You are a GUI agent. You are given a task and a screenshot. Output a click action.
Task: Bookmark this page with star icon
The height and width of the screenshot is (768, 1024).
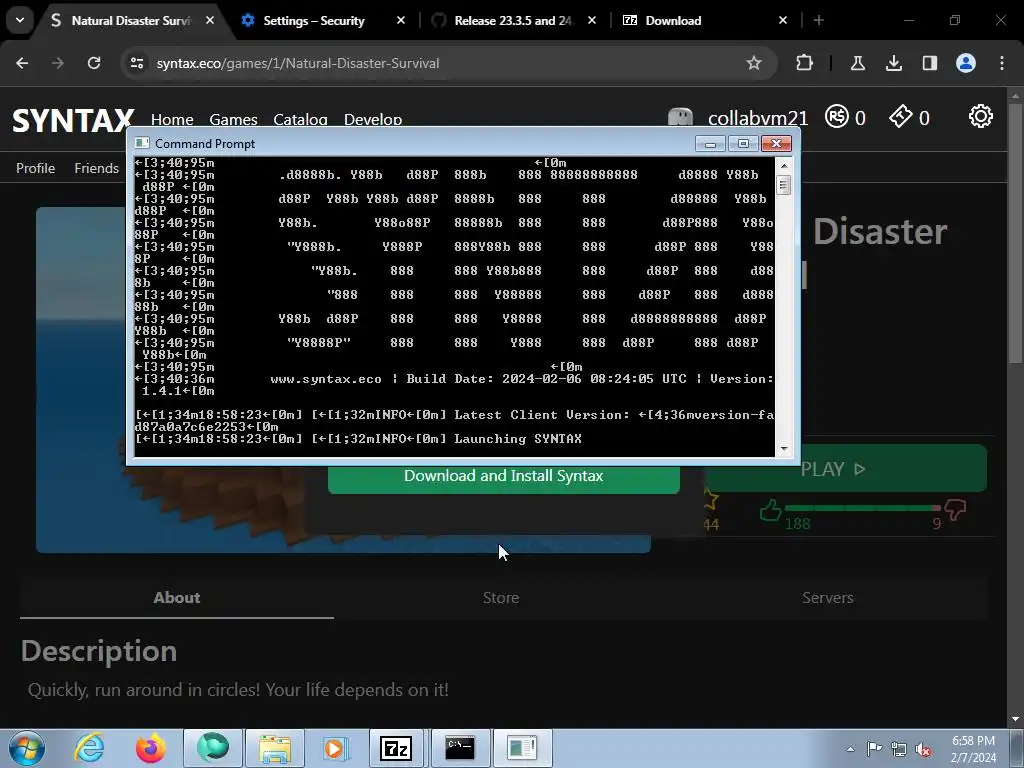[x=754, y=63]
